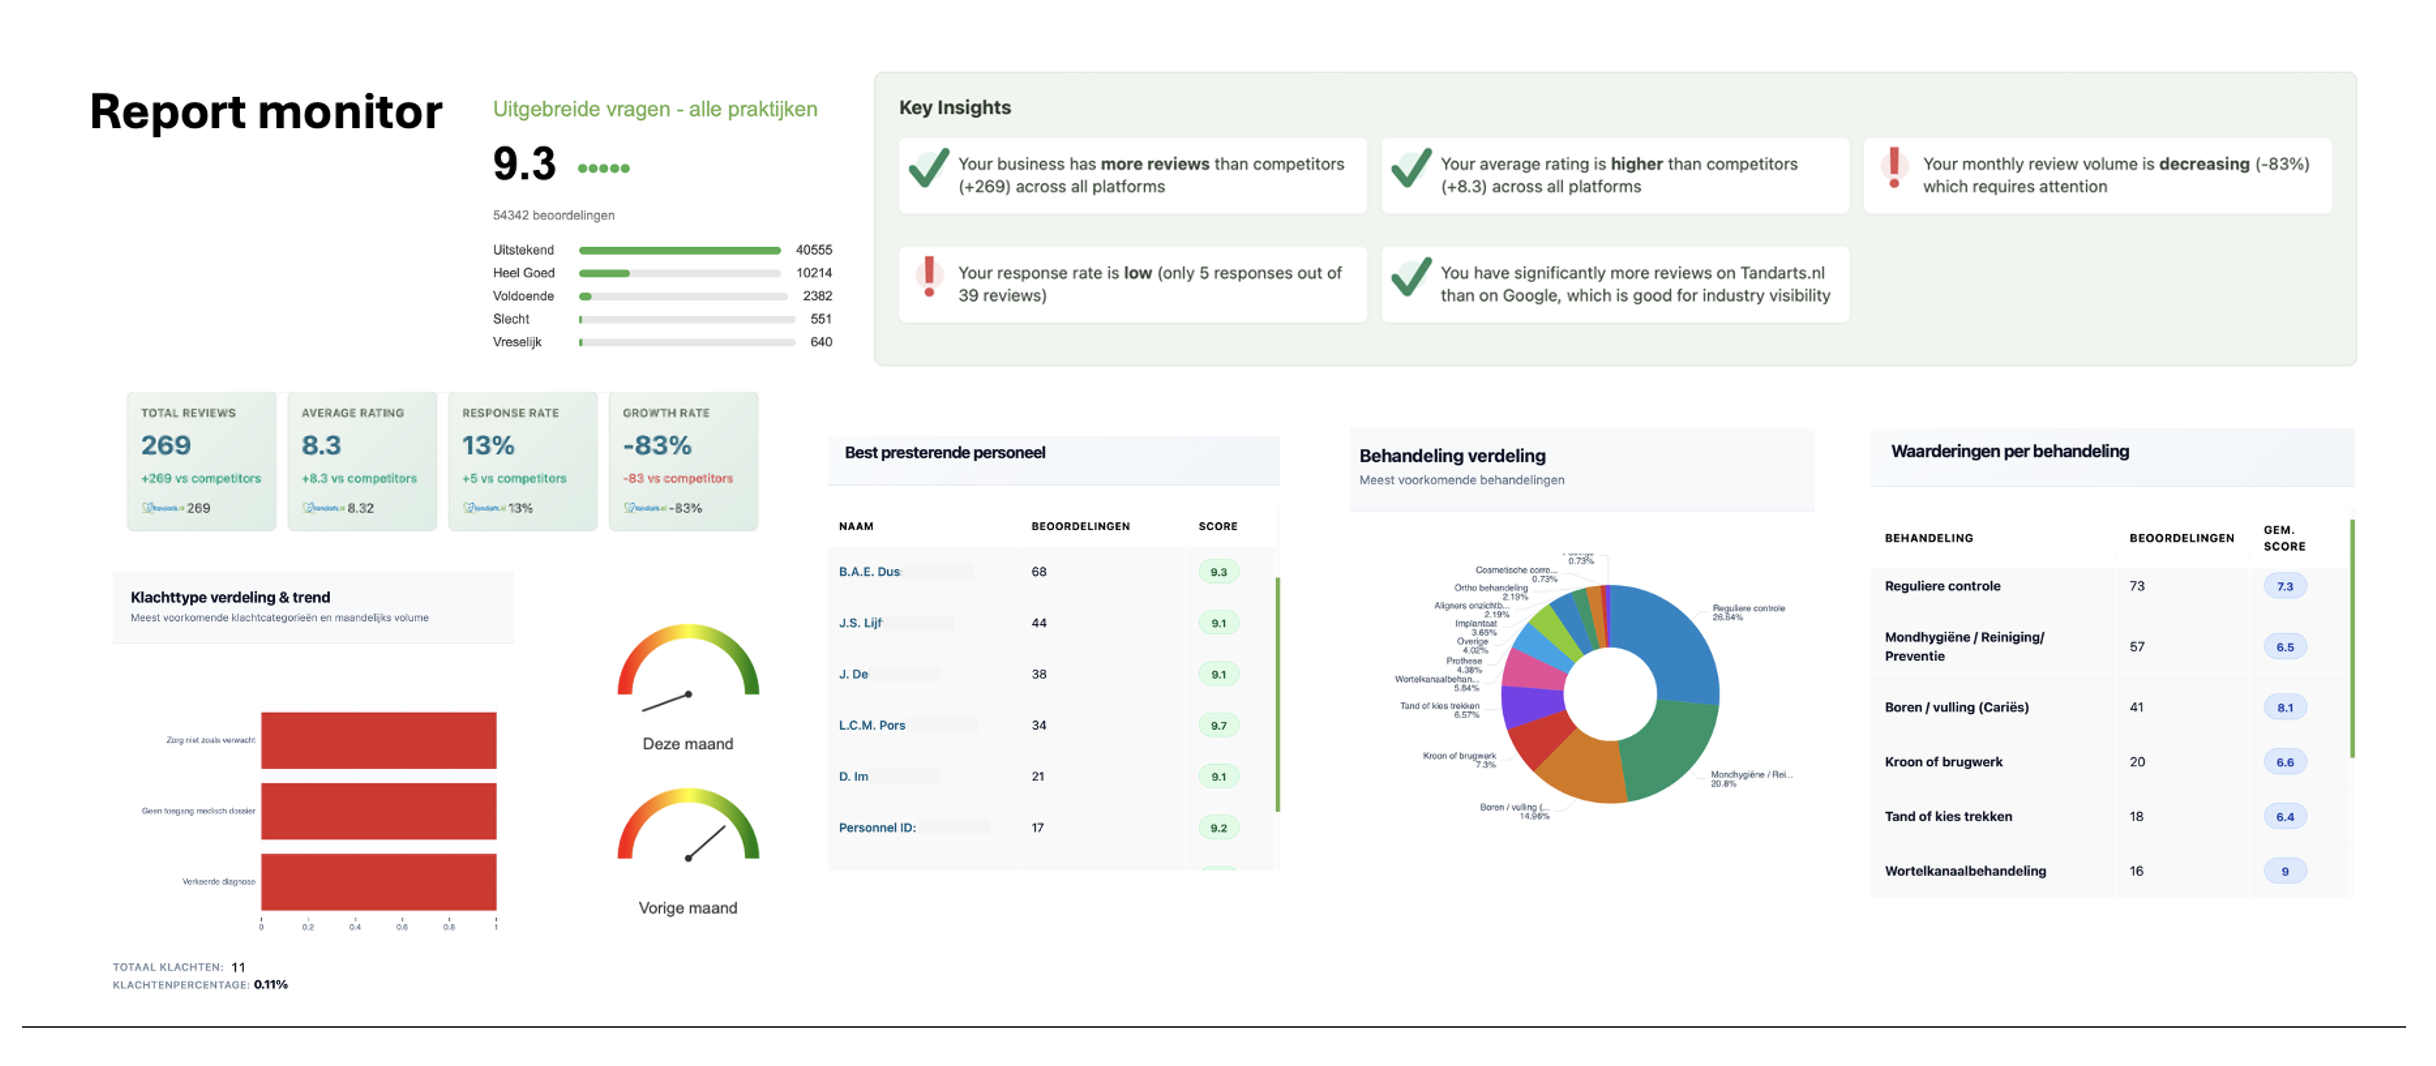Click the scrollbar of the Best presterende personeel table
The image size is (2436, 1066).
click(x=1277, y=694)
